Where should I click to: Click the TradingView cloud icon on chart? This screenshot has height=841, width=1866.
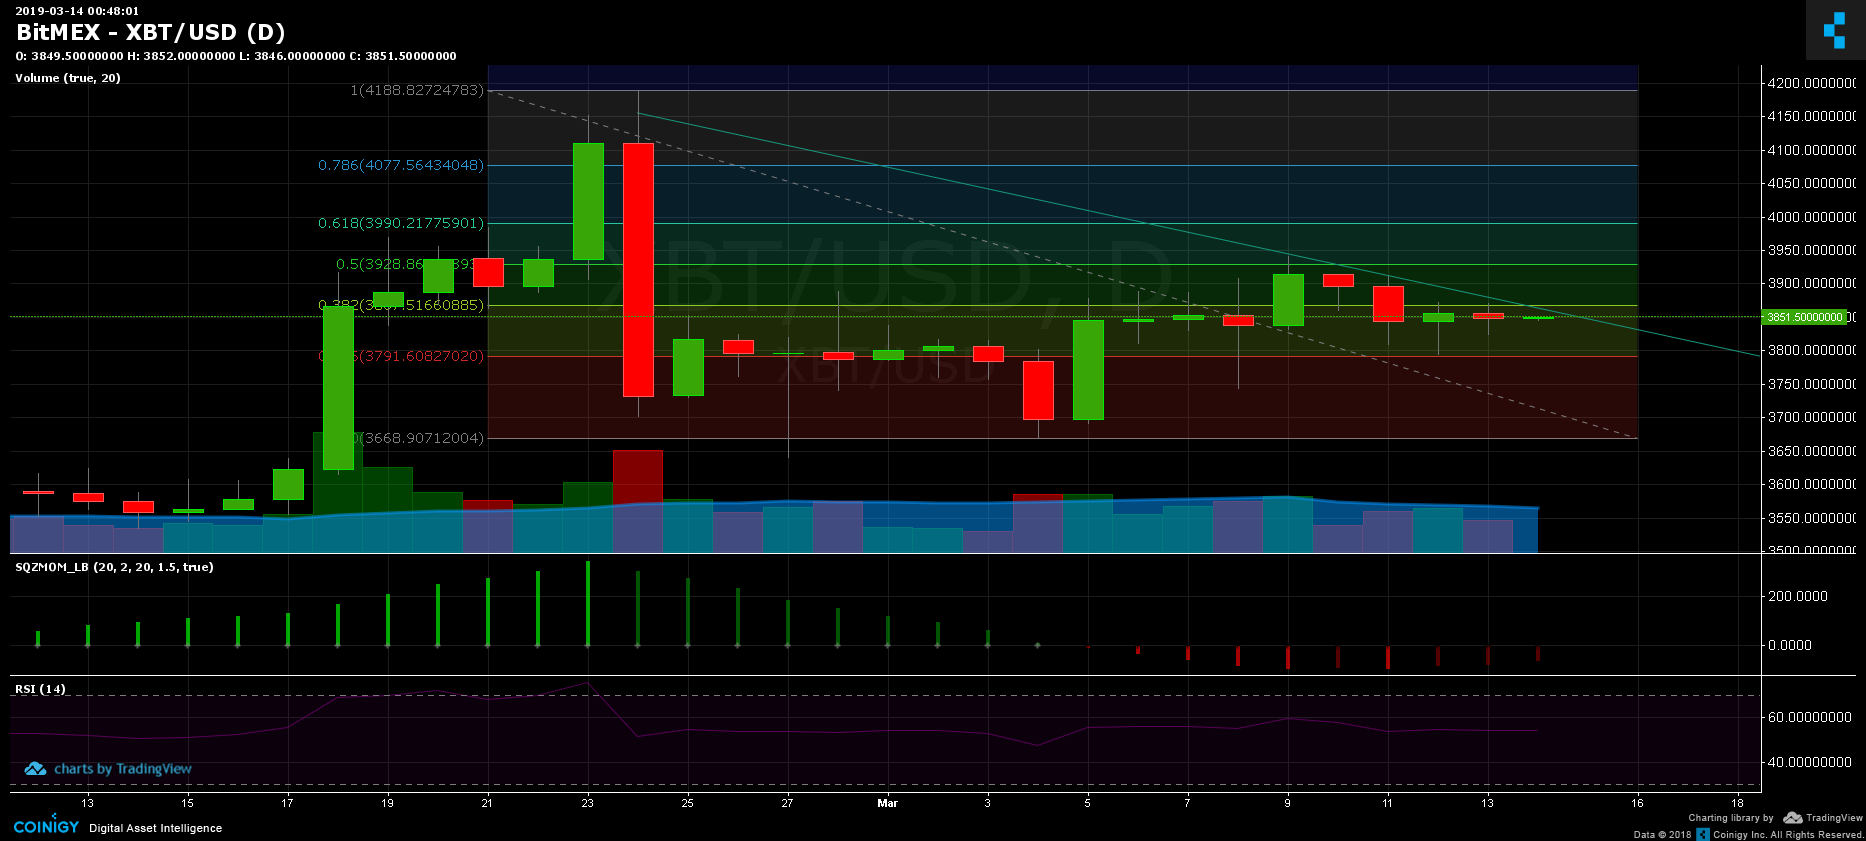tap(36, 769)
